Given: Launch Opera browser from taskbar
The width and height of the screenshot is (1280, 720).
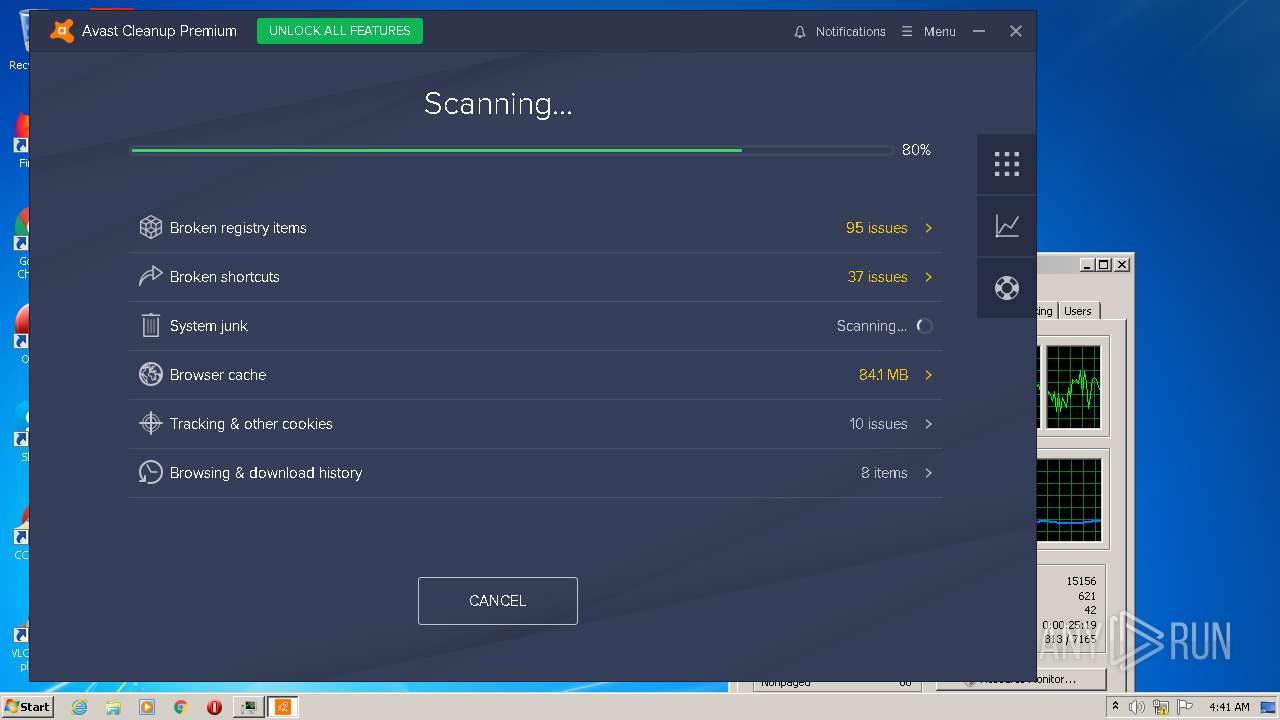Looking at the screenshot, I should 215,707.
